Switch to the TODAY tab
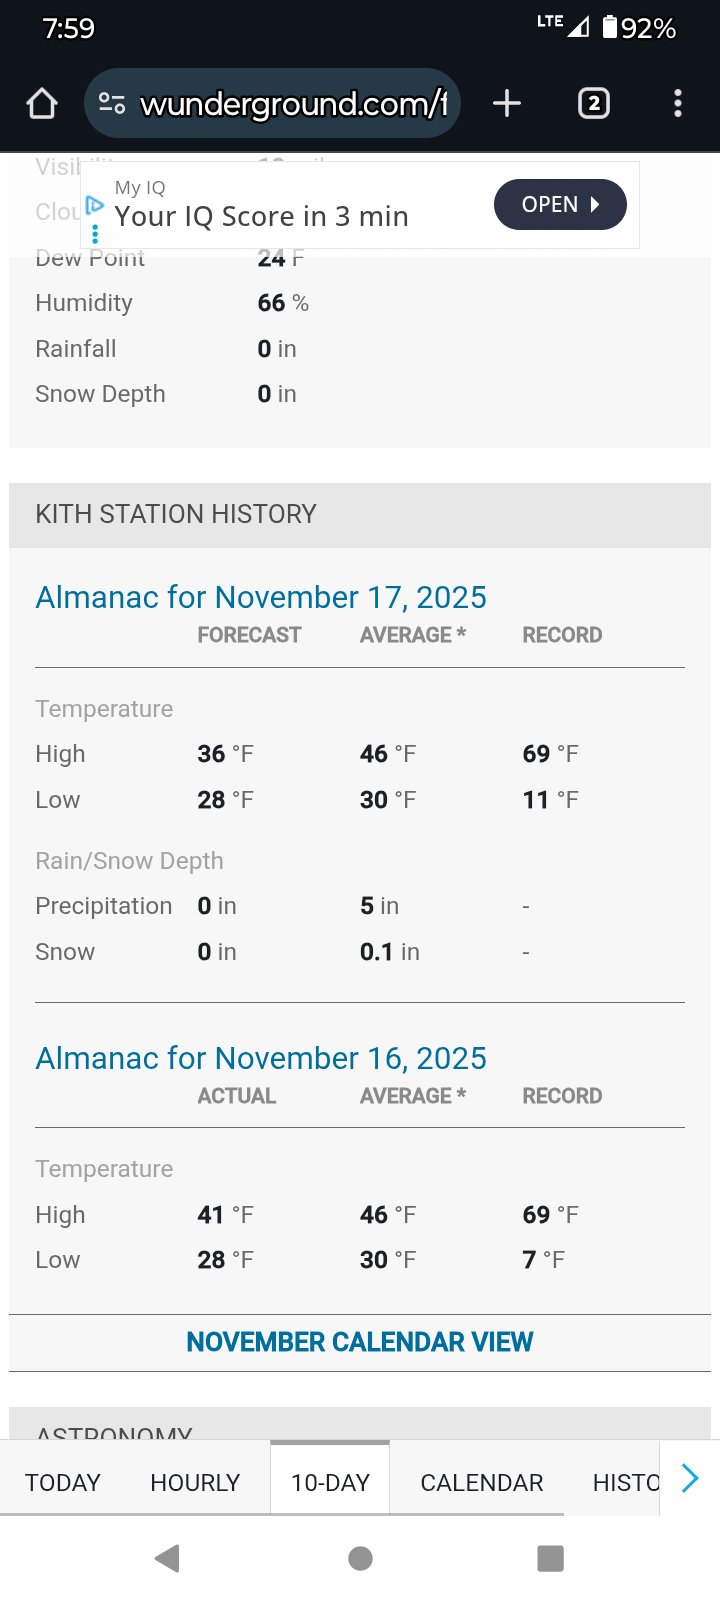720x1600 pixels. pyautogui.click(x=63, y=1482)
